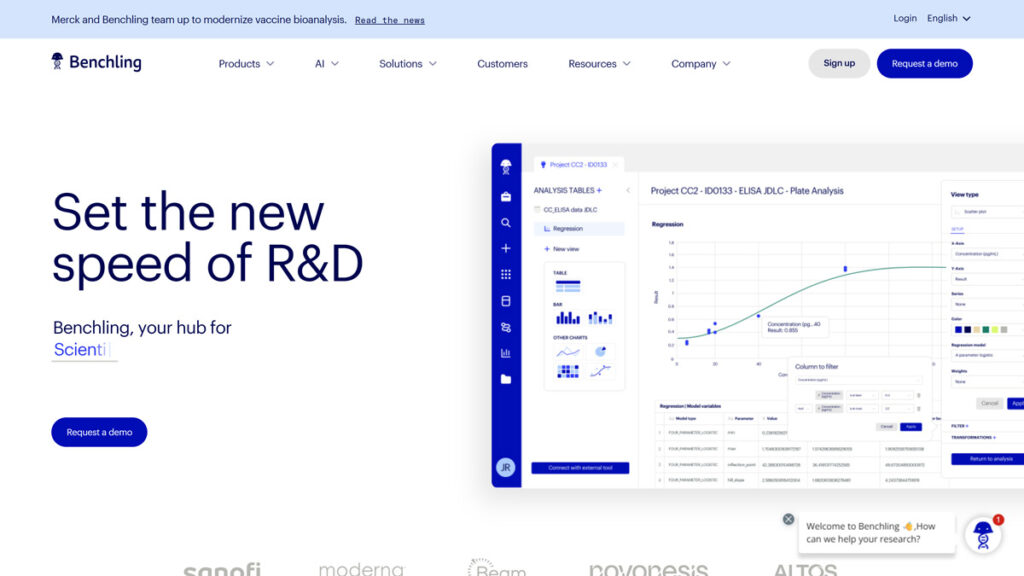This screenshot has width=1024, height=576.
Task: Click the briefcase icon in demo sidebar
Action: click(x=506, y=196)
